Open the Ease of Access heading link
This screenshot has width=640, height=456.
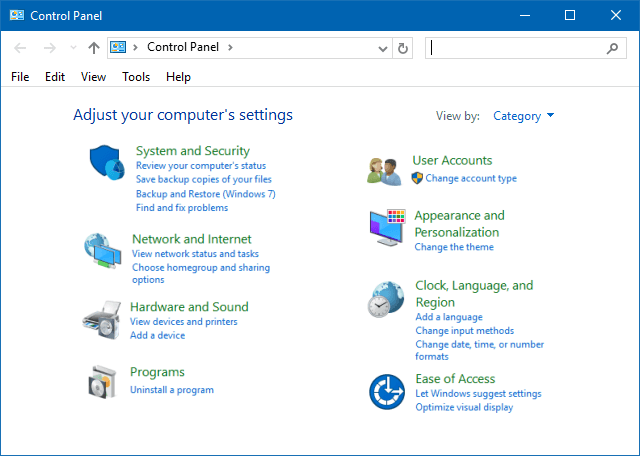coord(455,379)
